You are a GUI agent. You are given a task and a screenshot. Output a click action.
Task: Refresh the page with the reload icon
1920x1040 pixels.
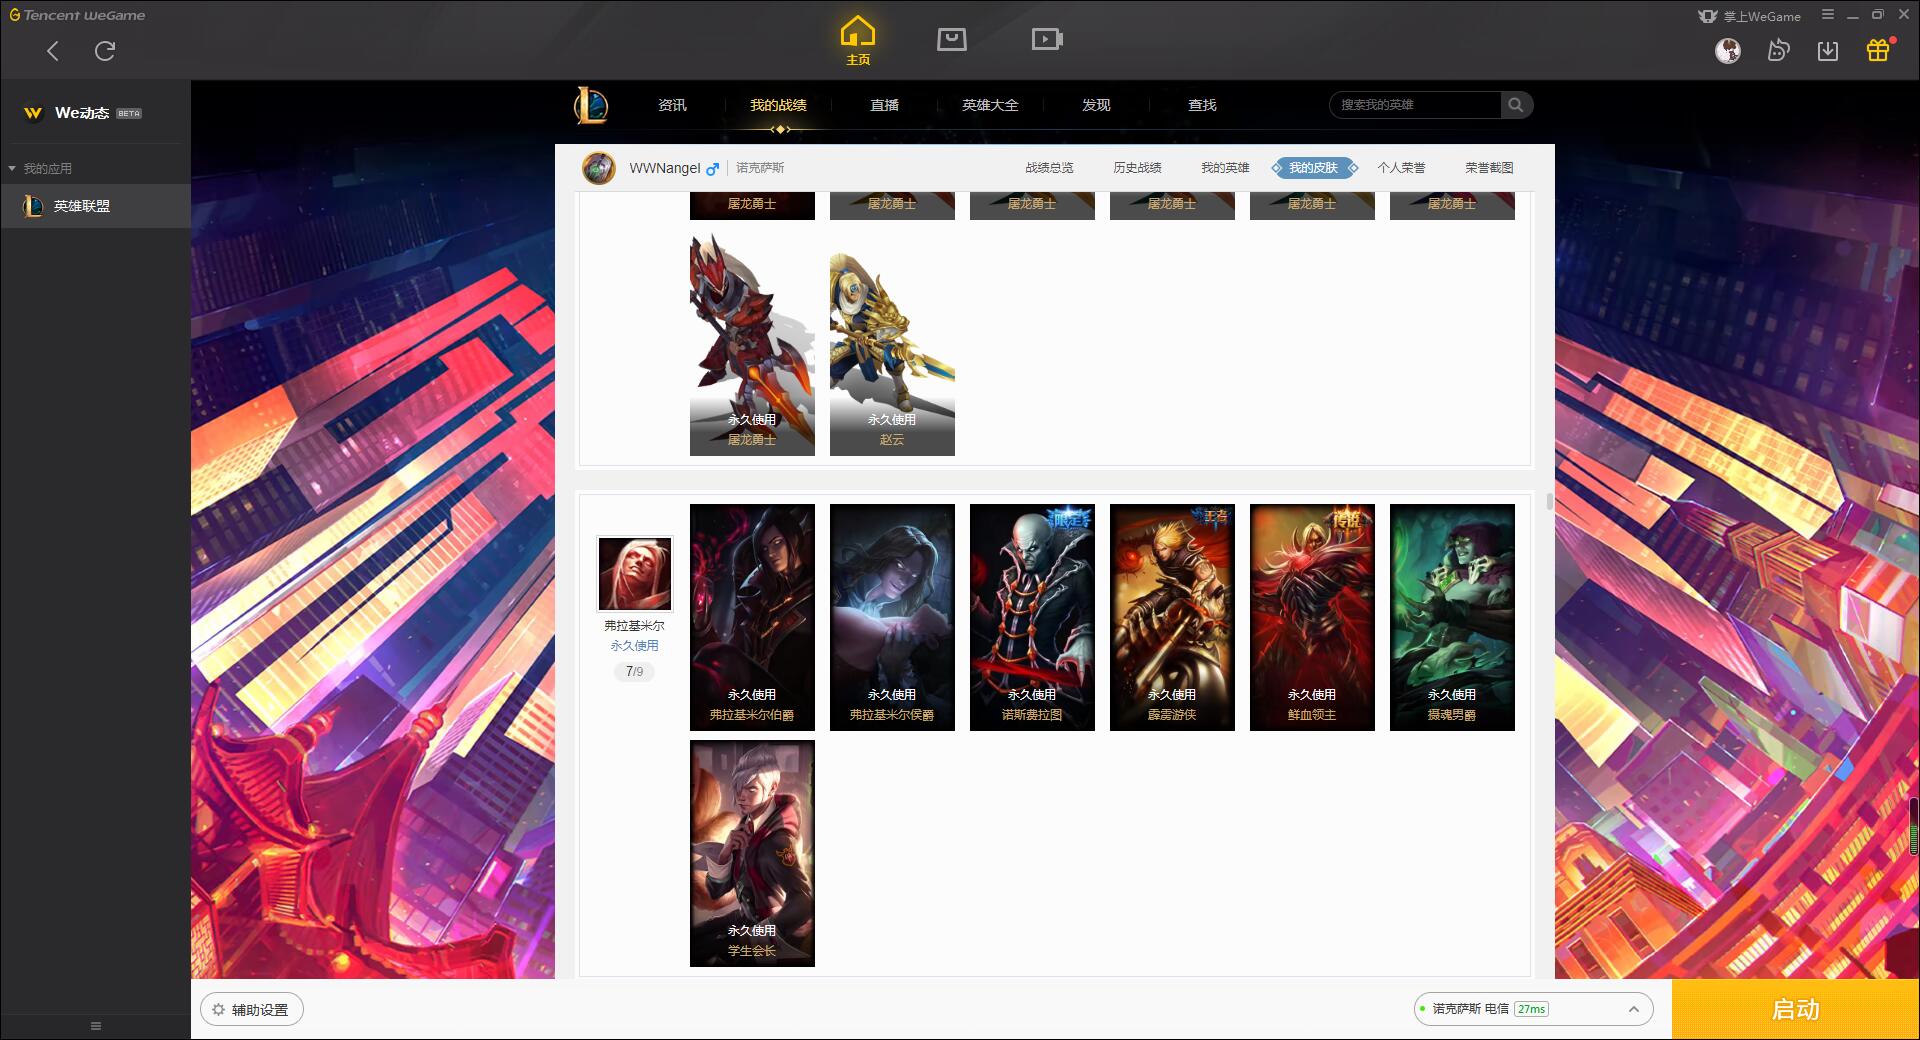click(105, 51)
